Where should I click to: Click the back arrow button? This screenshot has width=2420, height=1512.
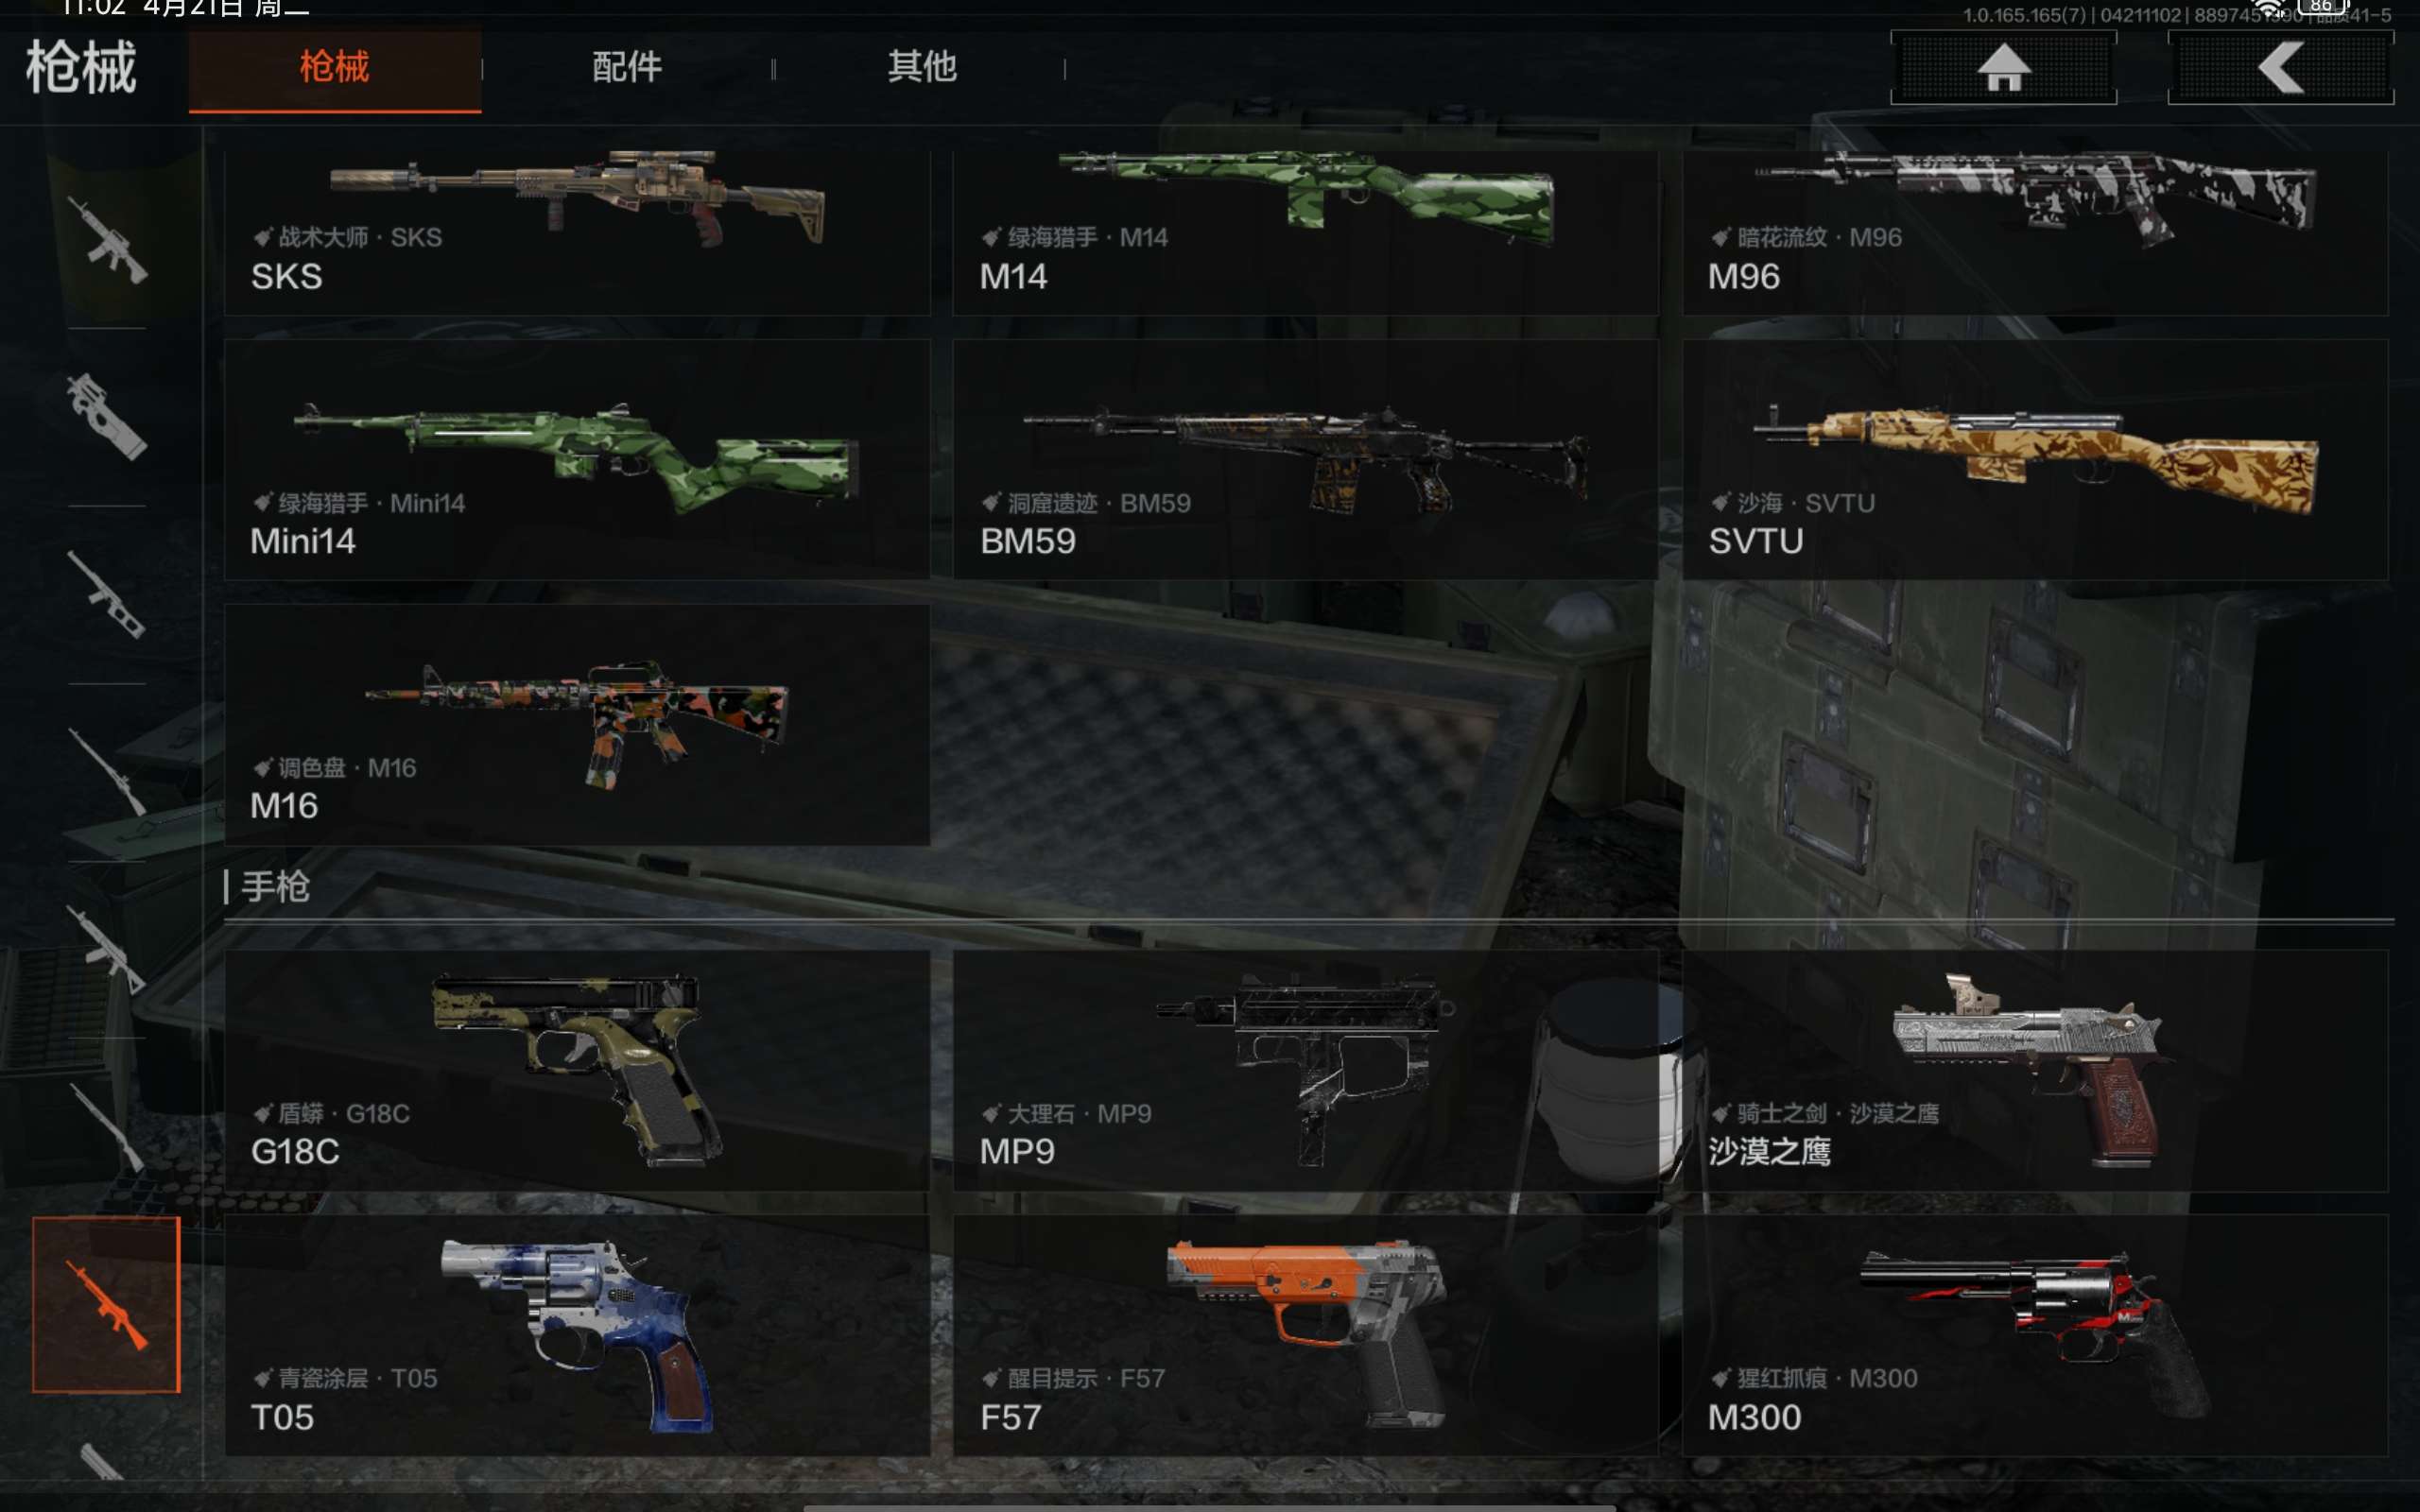2280,67
